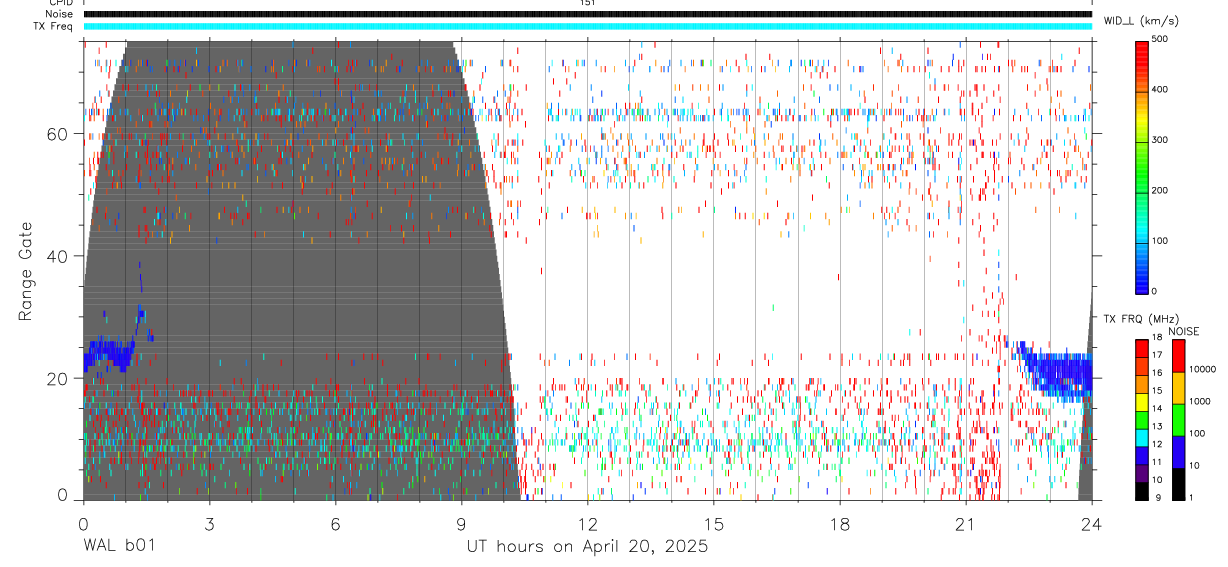1228x567 pixels.
Task: Click the 6 tick on the UT hours axis
Action: point(335,523)
